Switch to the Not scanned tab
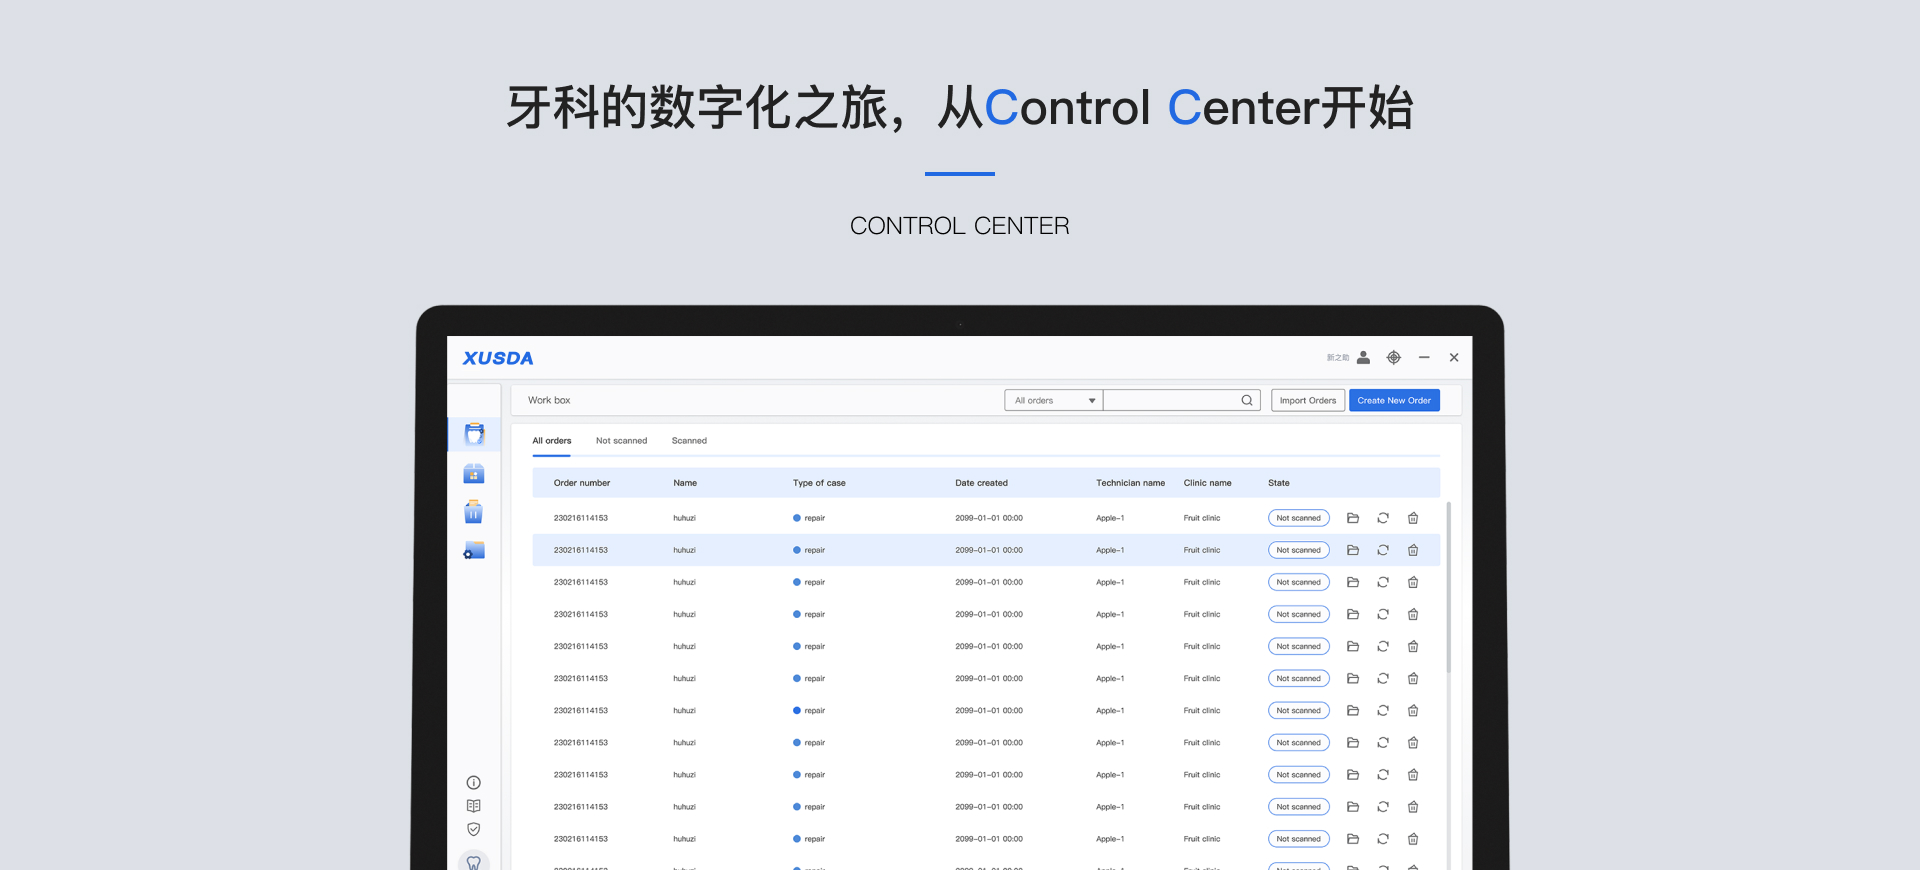Screen dimensions: 1920x870 [621, 441]
